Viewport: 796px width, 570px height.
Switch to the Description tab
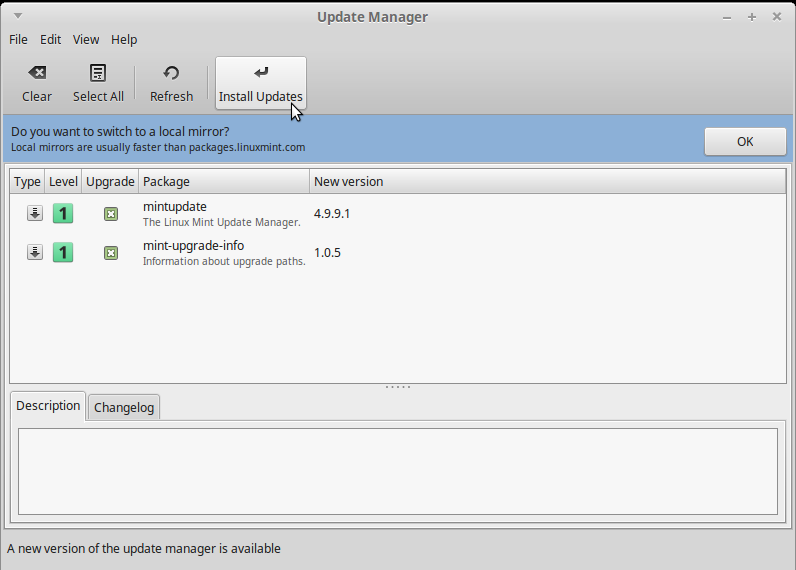[48, 406]
